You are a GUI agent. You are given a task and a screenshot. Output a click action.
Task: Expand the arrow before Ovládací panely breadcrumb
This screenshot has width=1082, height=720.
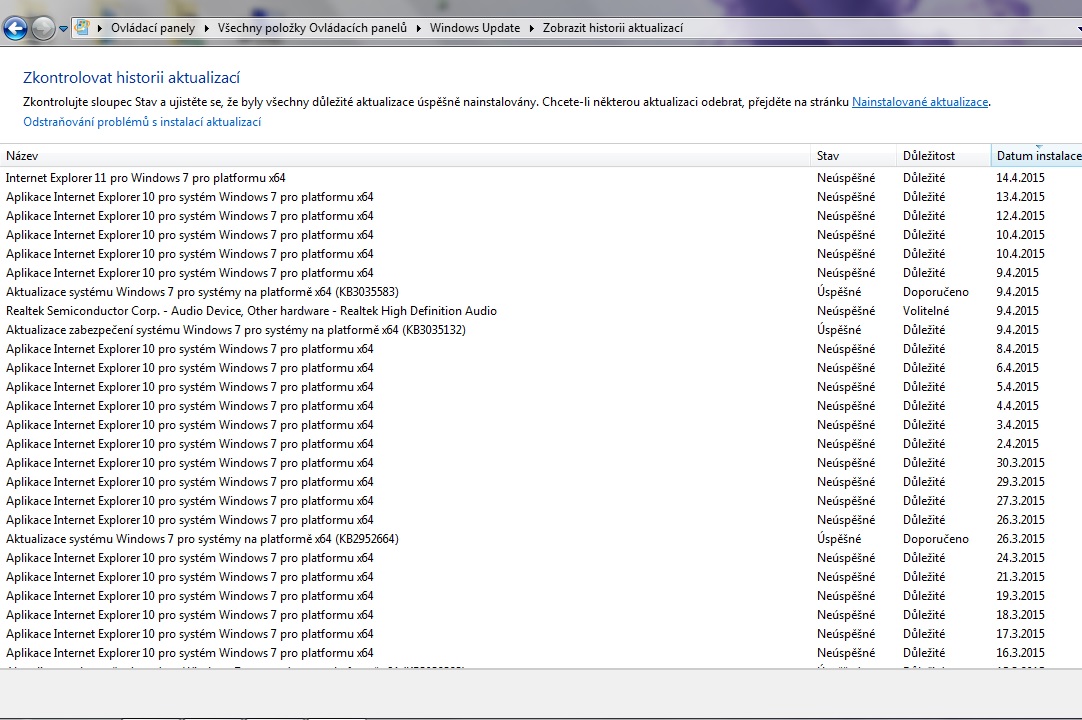(100, 28)
